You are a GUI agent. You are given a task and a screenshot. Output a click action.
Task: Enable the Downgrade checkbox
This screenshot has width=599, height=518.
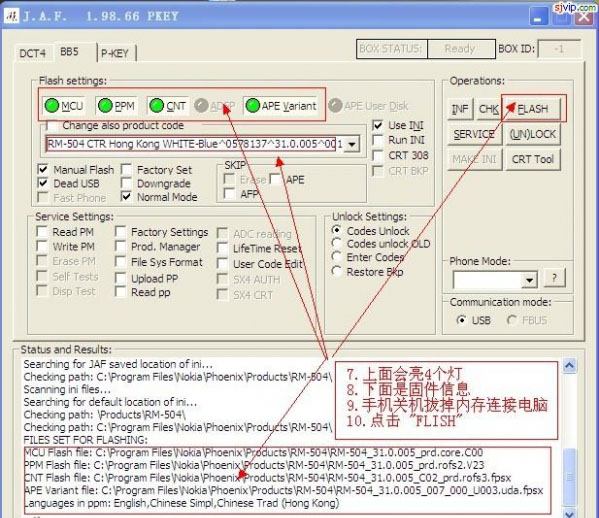(x=126, y=183)
